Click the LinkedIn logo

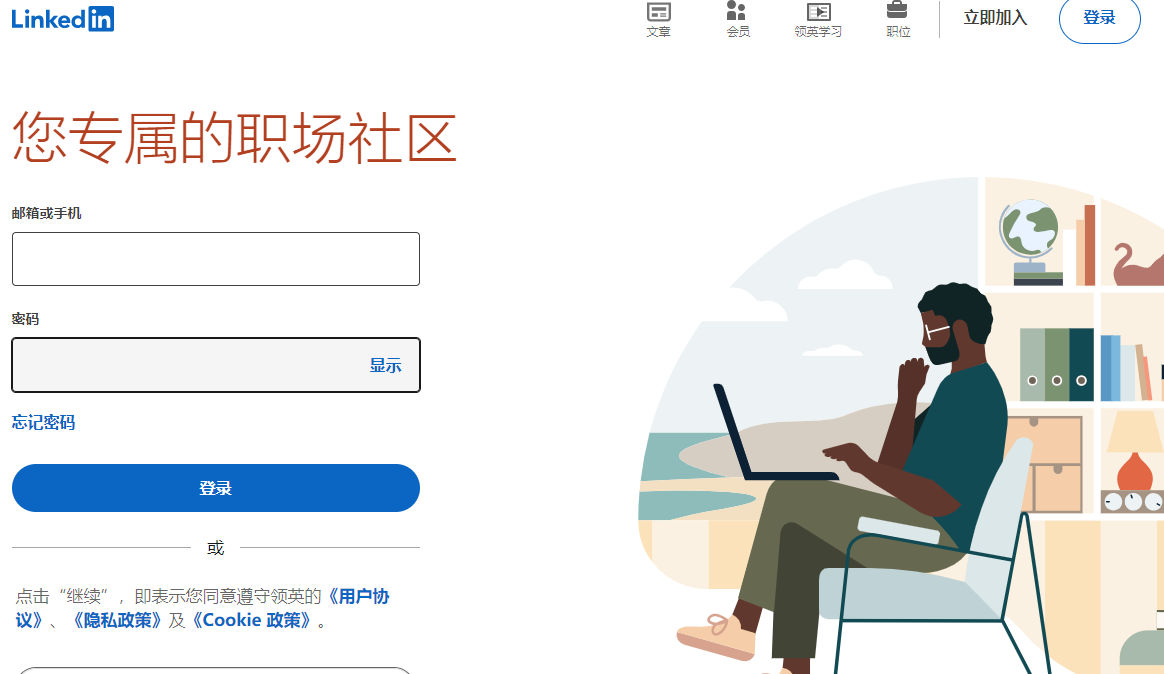62,19
